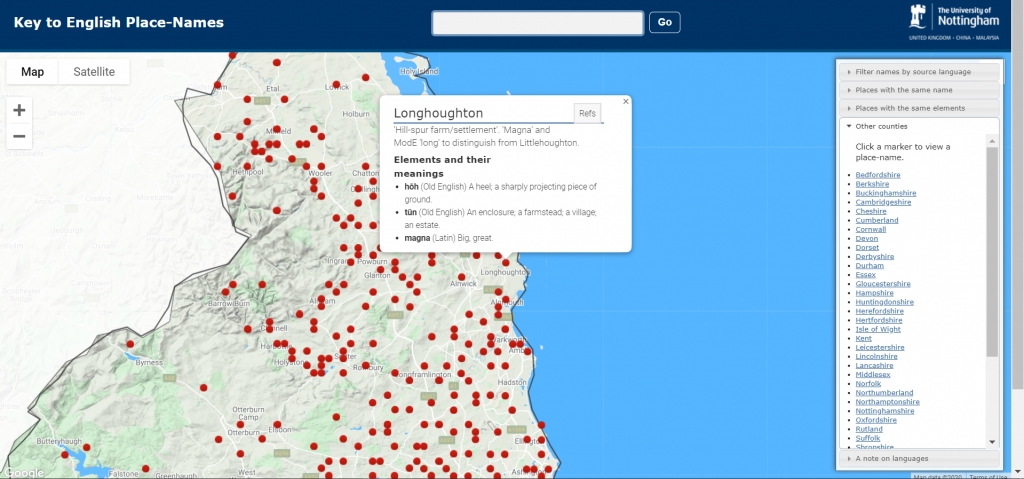Open the Lincolnshire county link
The height and width of the screenshot is (479, 1024).
(876, 357)
